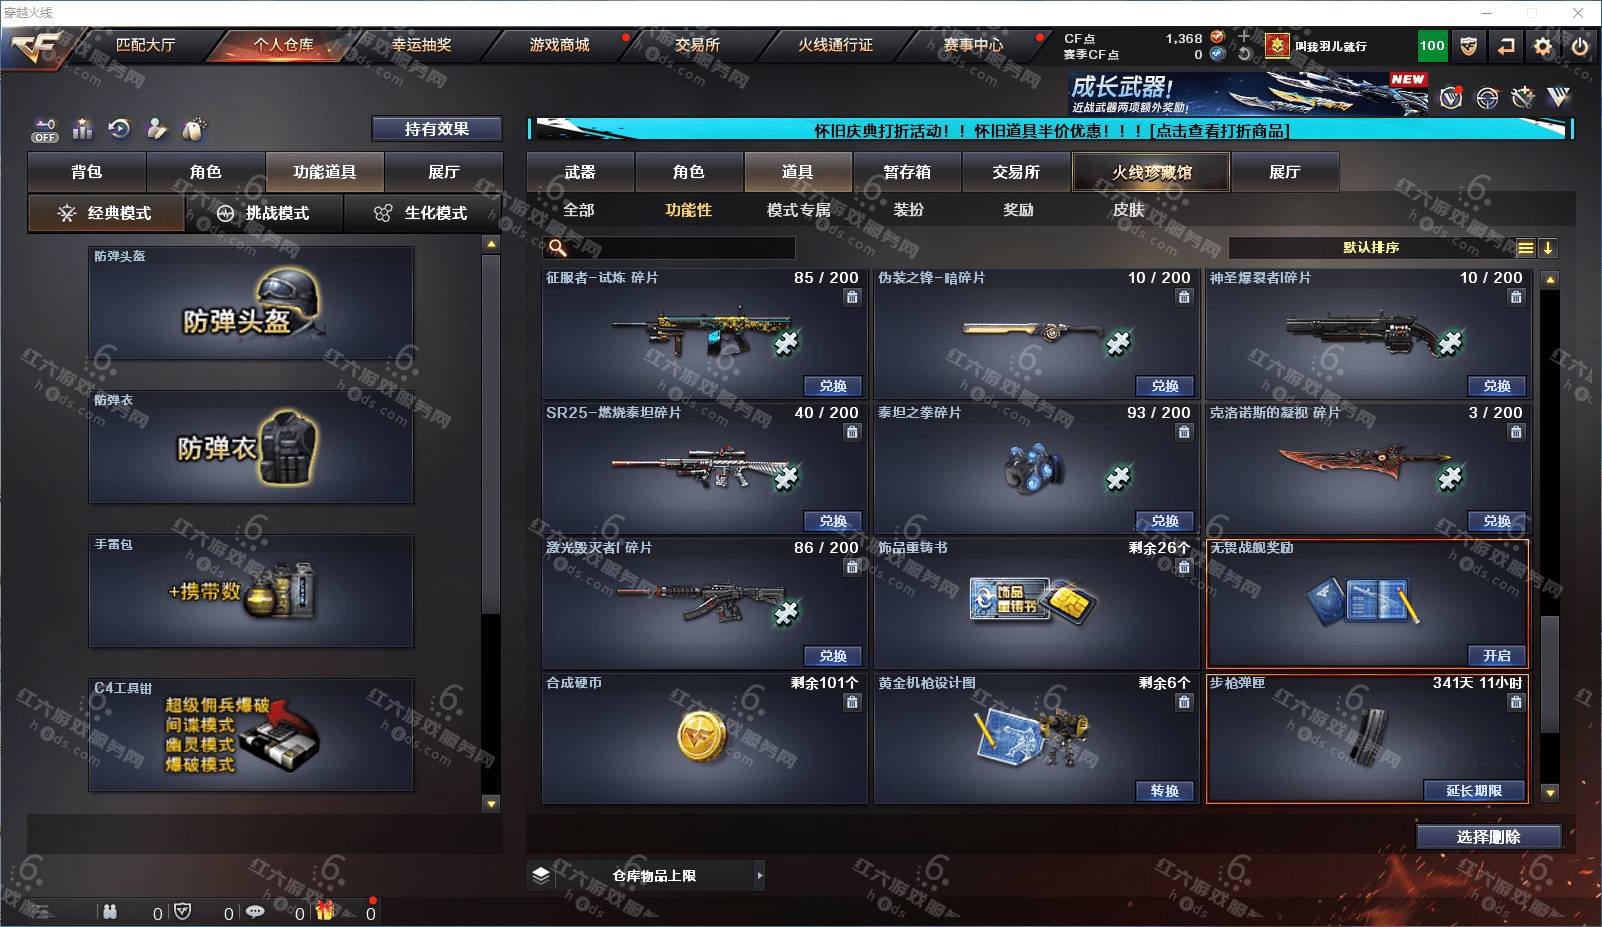Open the ranking podium icon

83,129
